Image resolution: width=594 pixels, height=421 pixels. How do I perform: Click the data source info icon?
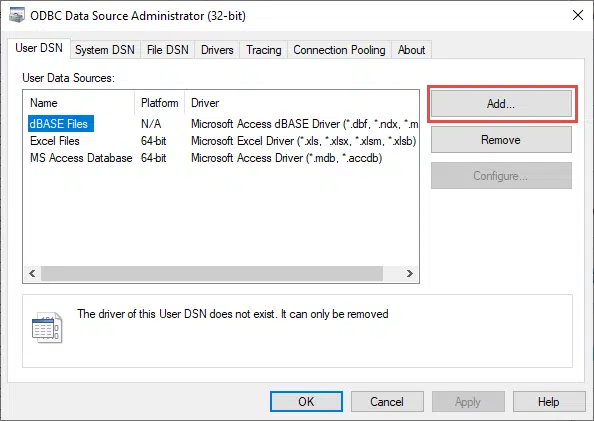point(47,327)
